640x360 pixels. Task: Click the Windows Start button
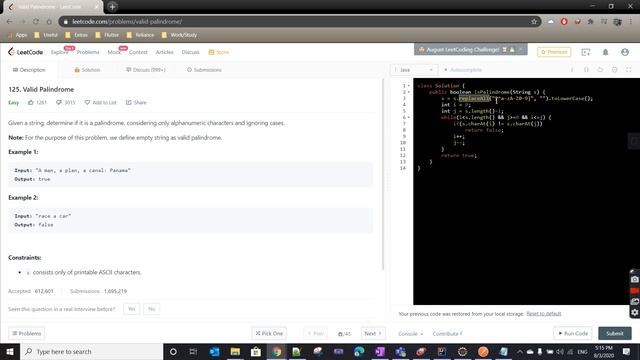coord(10,351)
